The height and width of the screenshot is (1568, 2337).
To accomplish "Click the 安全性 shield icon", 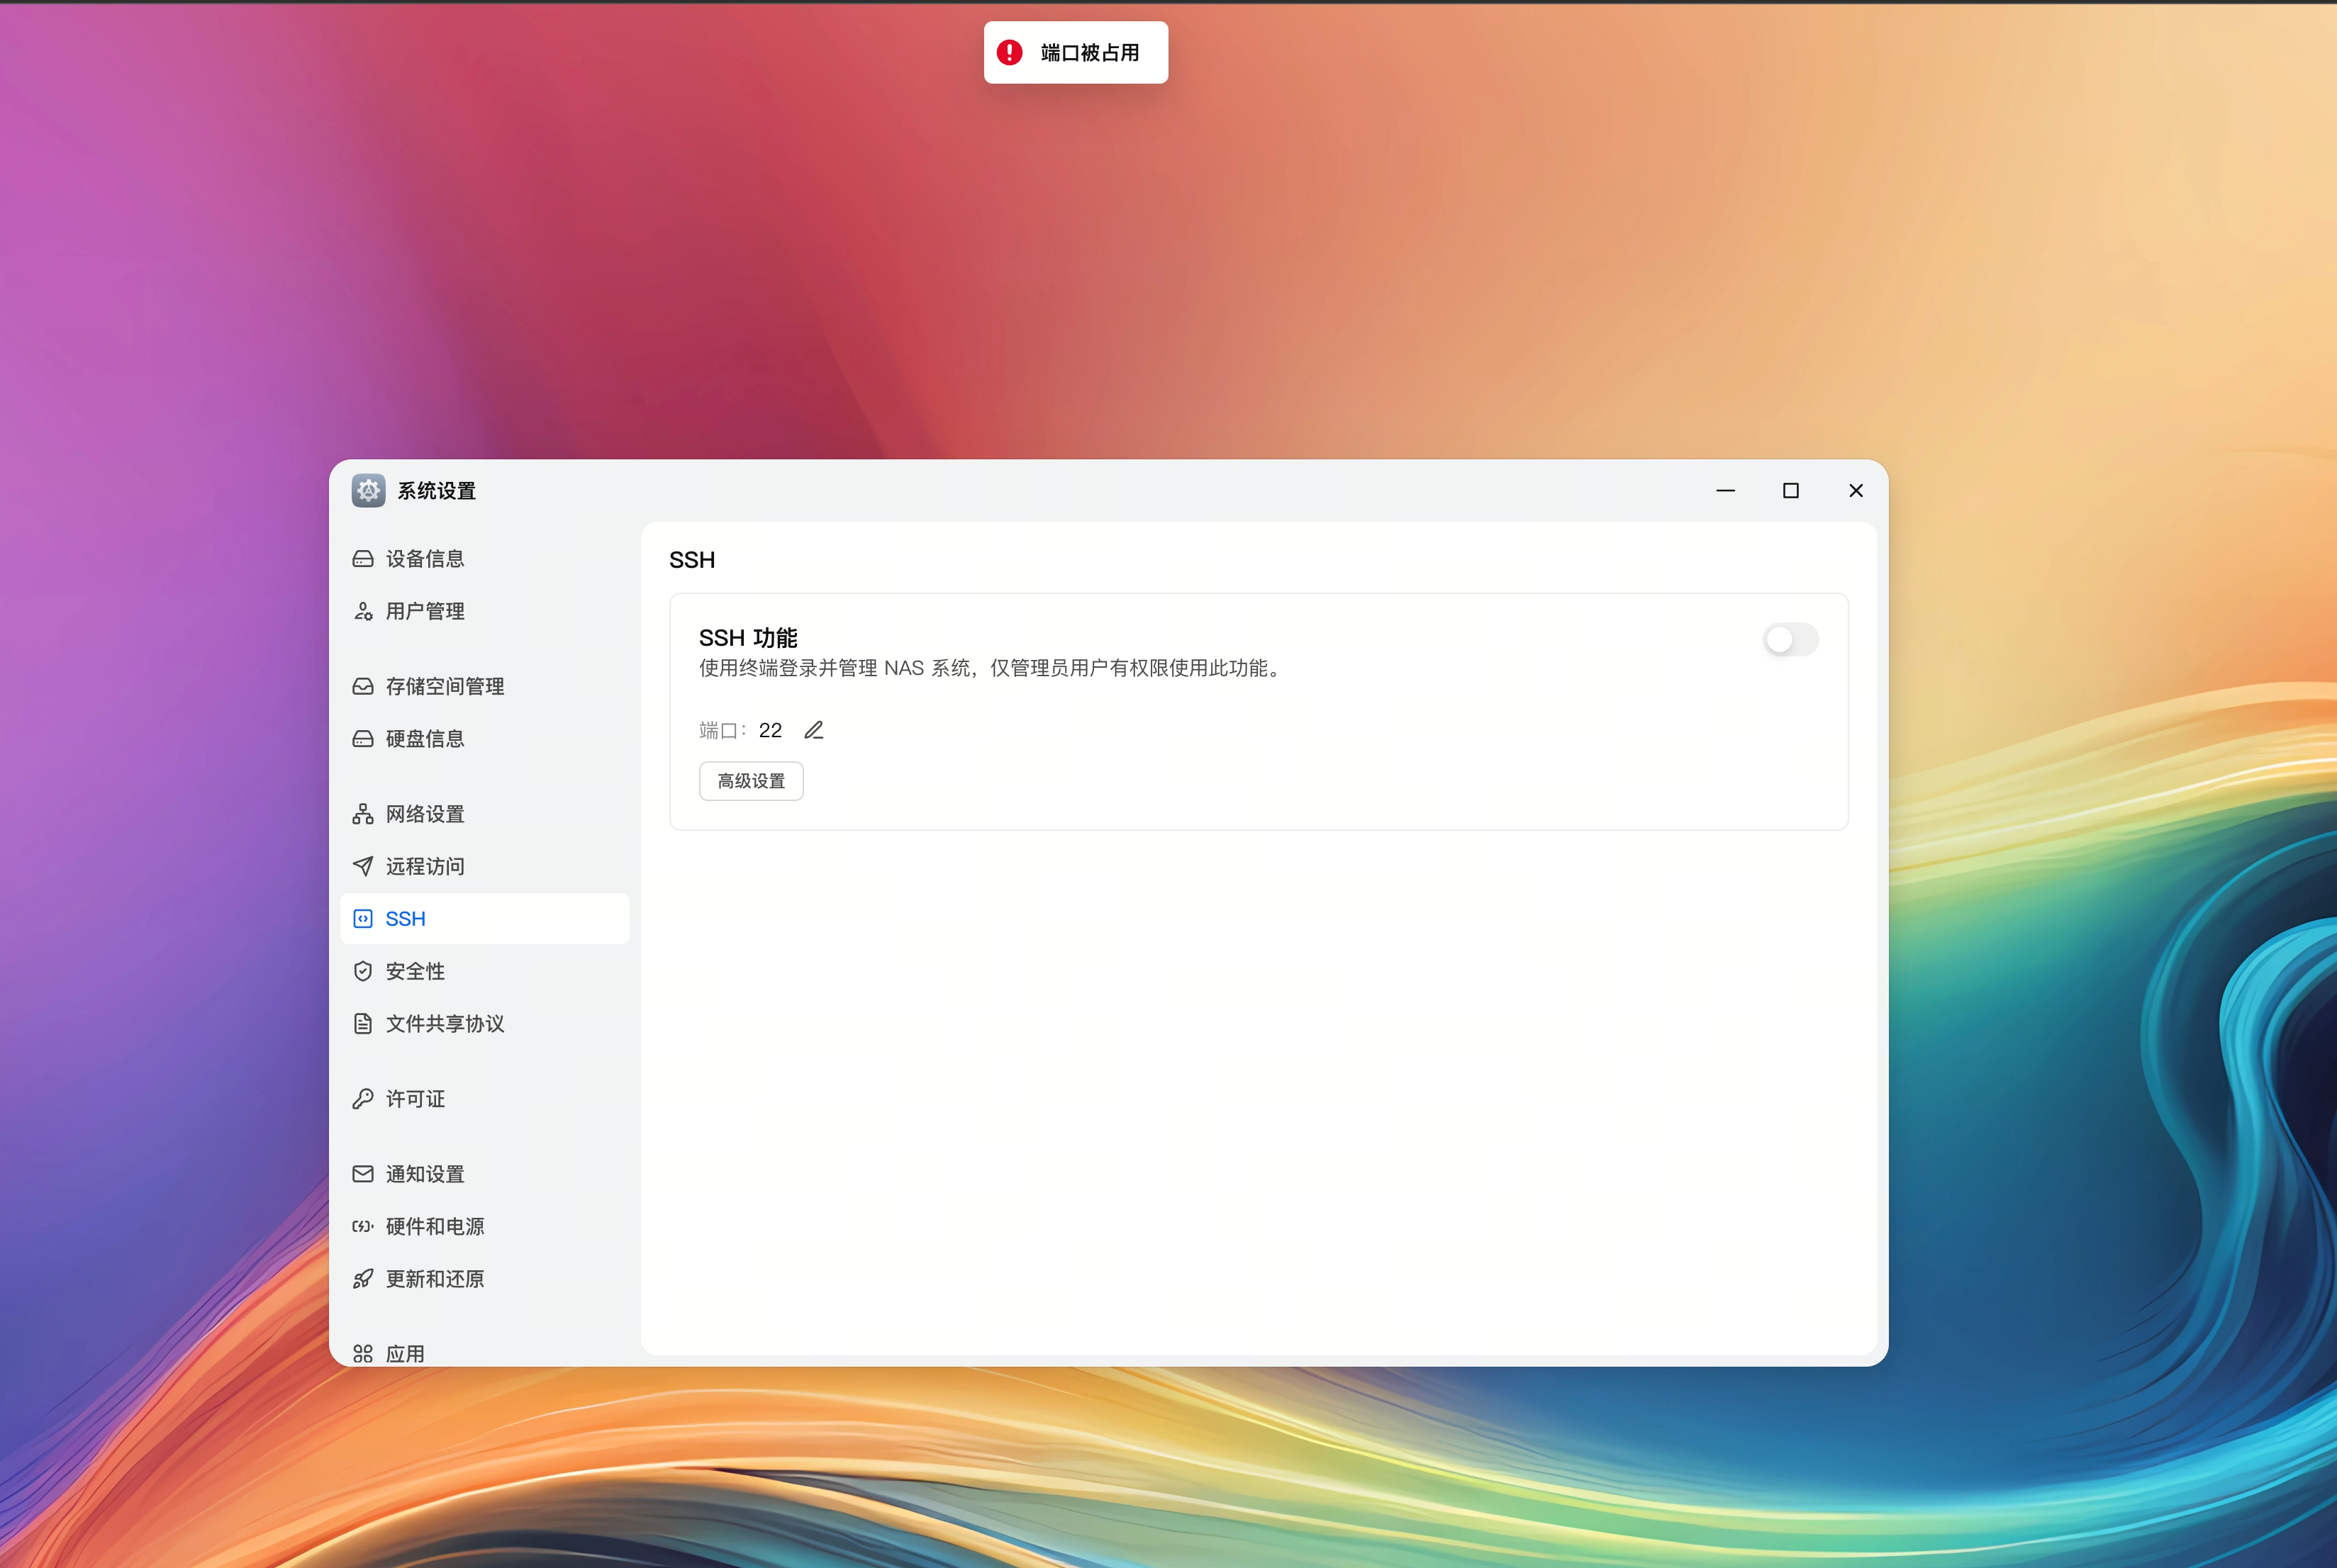I will [363, 971].
